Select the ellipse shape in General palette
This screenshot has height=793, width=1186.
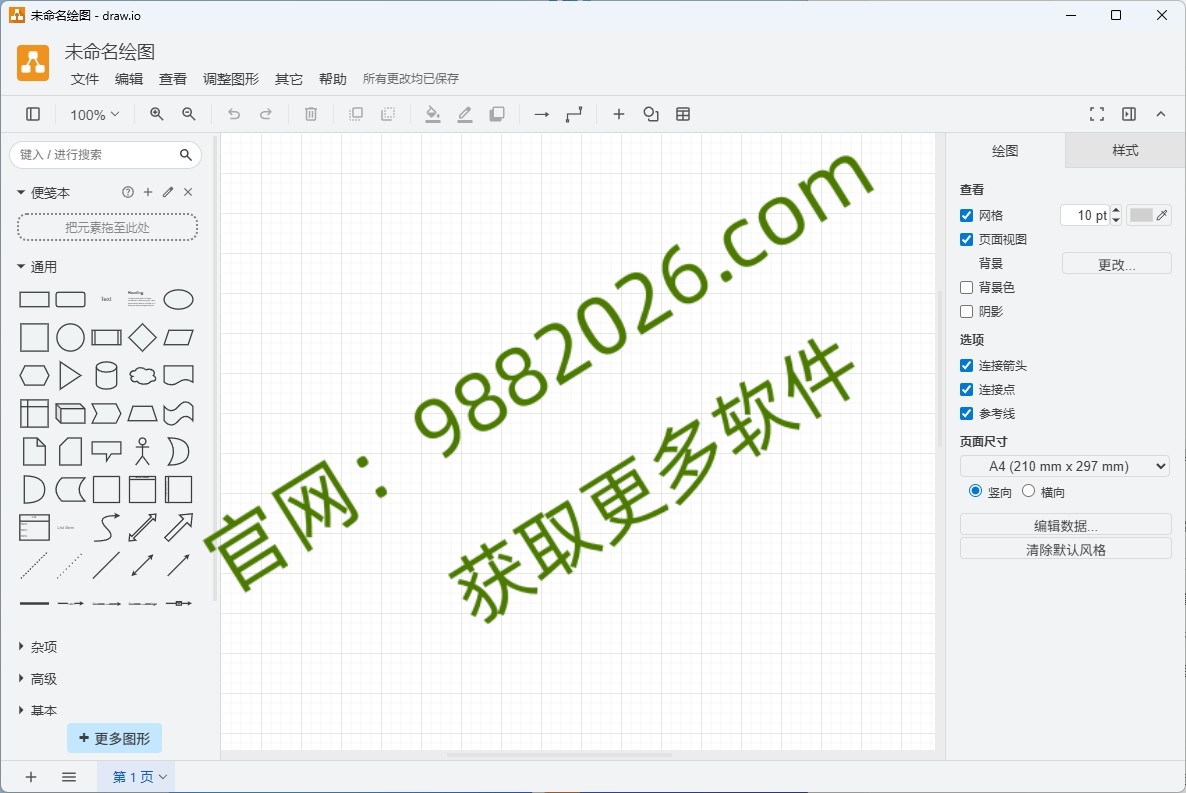click(179, 300)
